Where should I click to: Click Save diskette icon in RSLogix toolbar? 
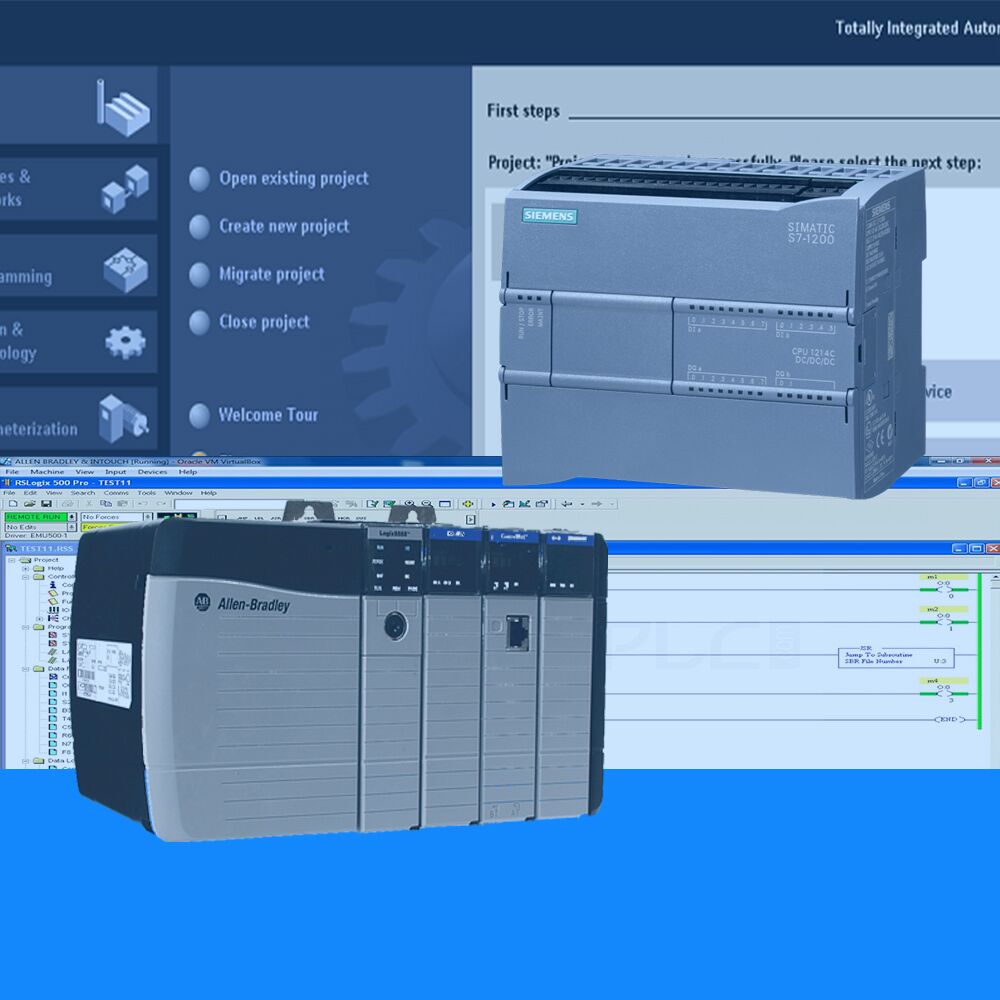(46, 504)
